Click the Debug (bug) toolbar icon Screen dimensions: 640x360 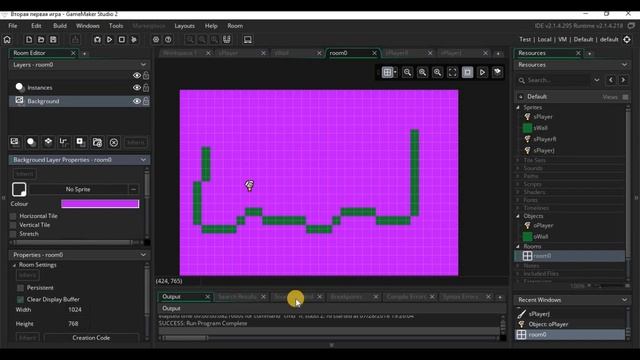pos(97,40)
